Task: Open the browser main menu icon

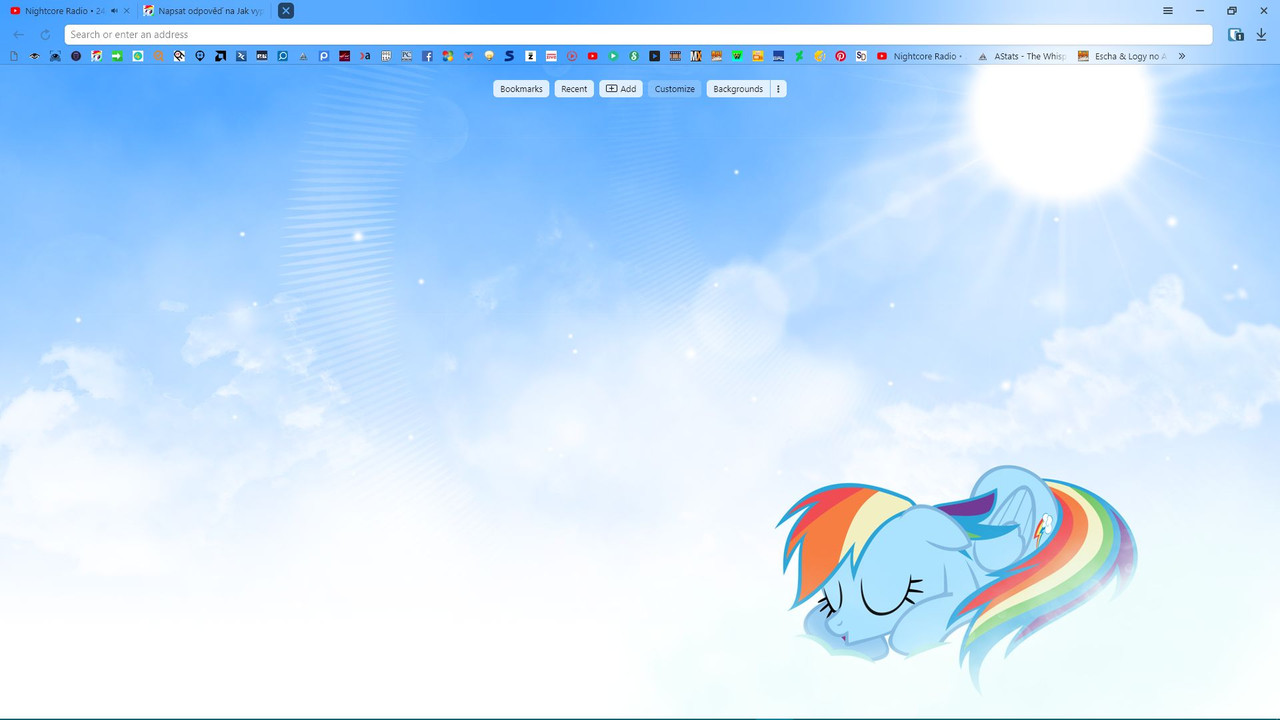Action: pos(1168,11)
